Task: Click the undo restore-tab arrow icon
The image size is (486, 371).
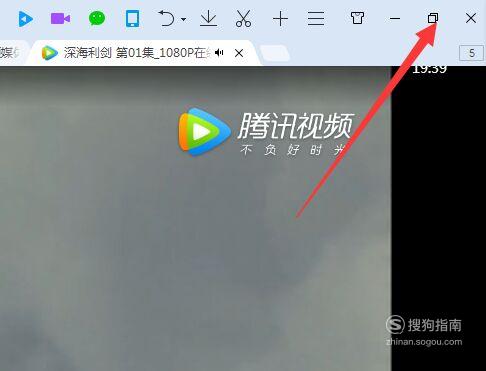Action: click(167, 18)
